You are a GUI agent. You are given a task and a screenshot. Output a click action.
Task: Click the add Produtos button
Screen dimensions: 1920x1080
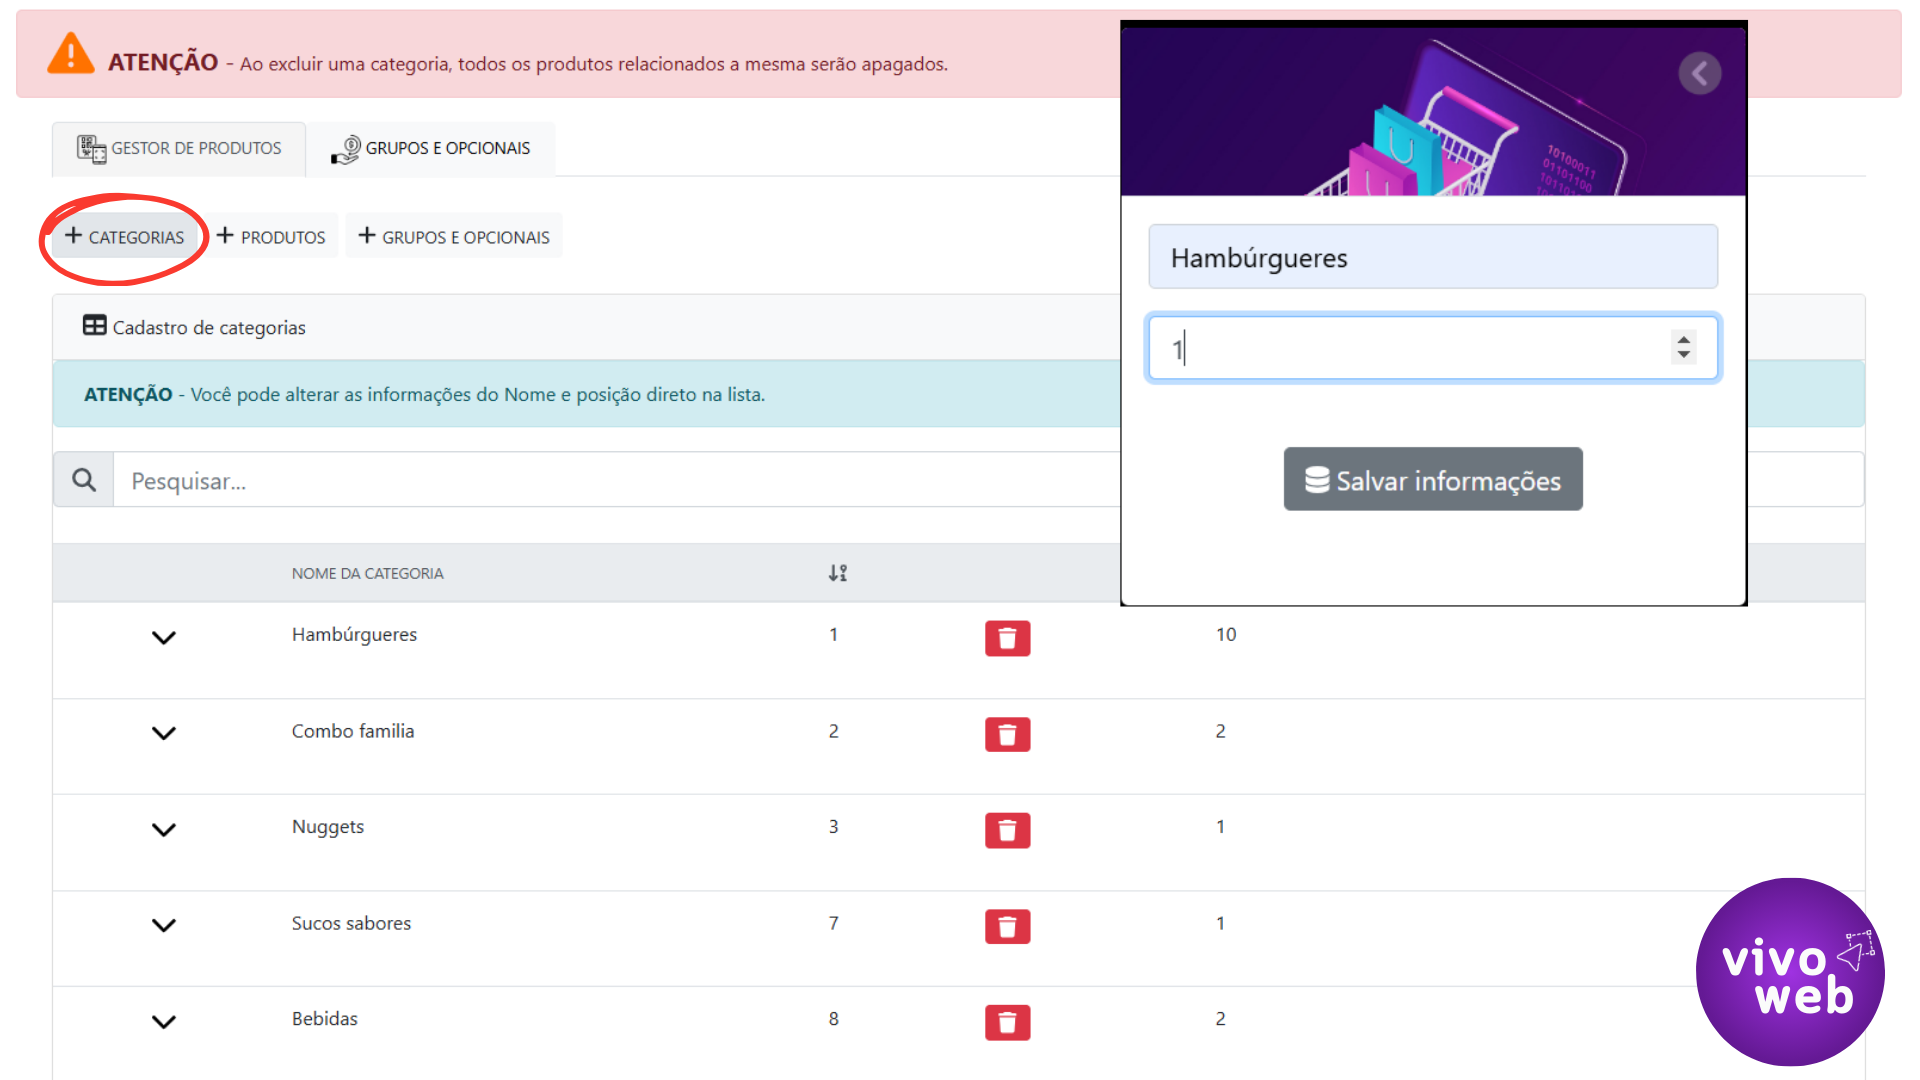pyautogui.click(x=272, y=237)
